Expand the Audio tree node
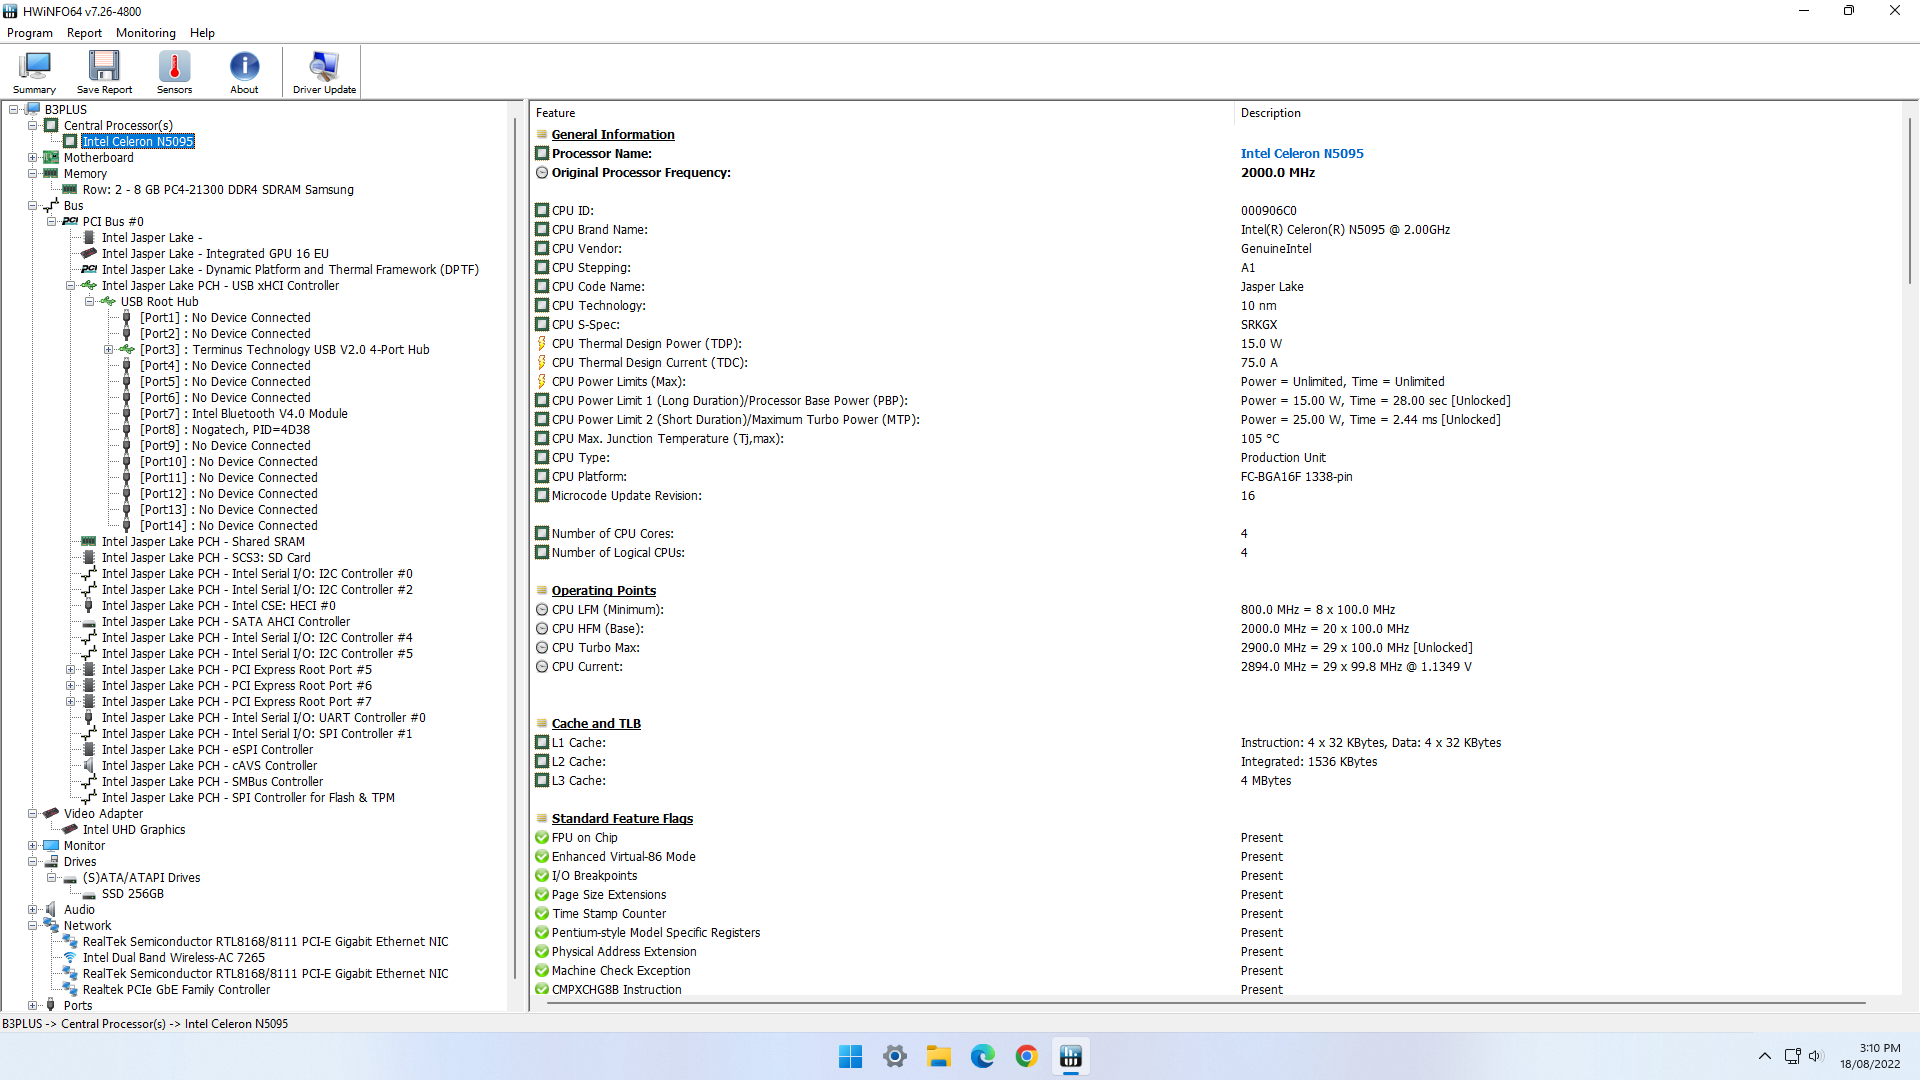The image size is (1920, 1080). click(x=33, y=910)
